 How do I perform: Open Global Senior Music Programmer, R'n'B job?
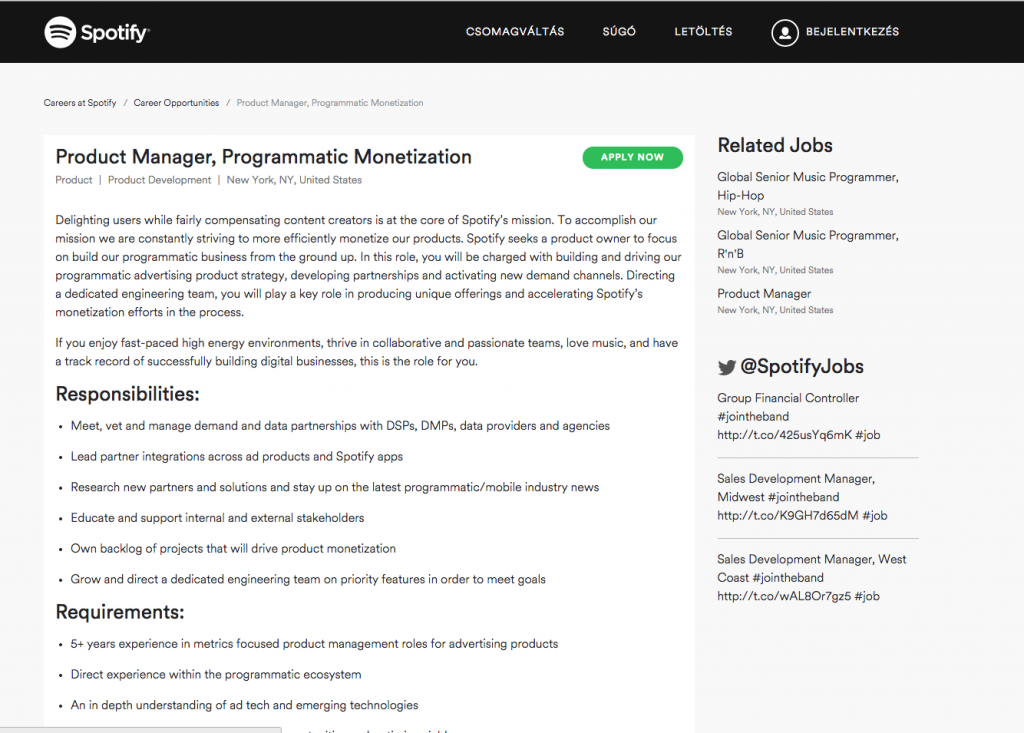pos(808,244)
